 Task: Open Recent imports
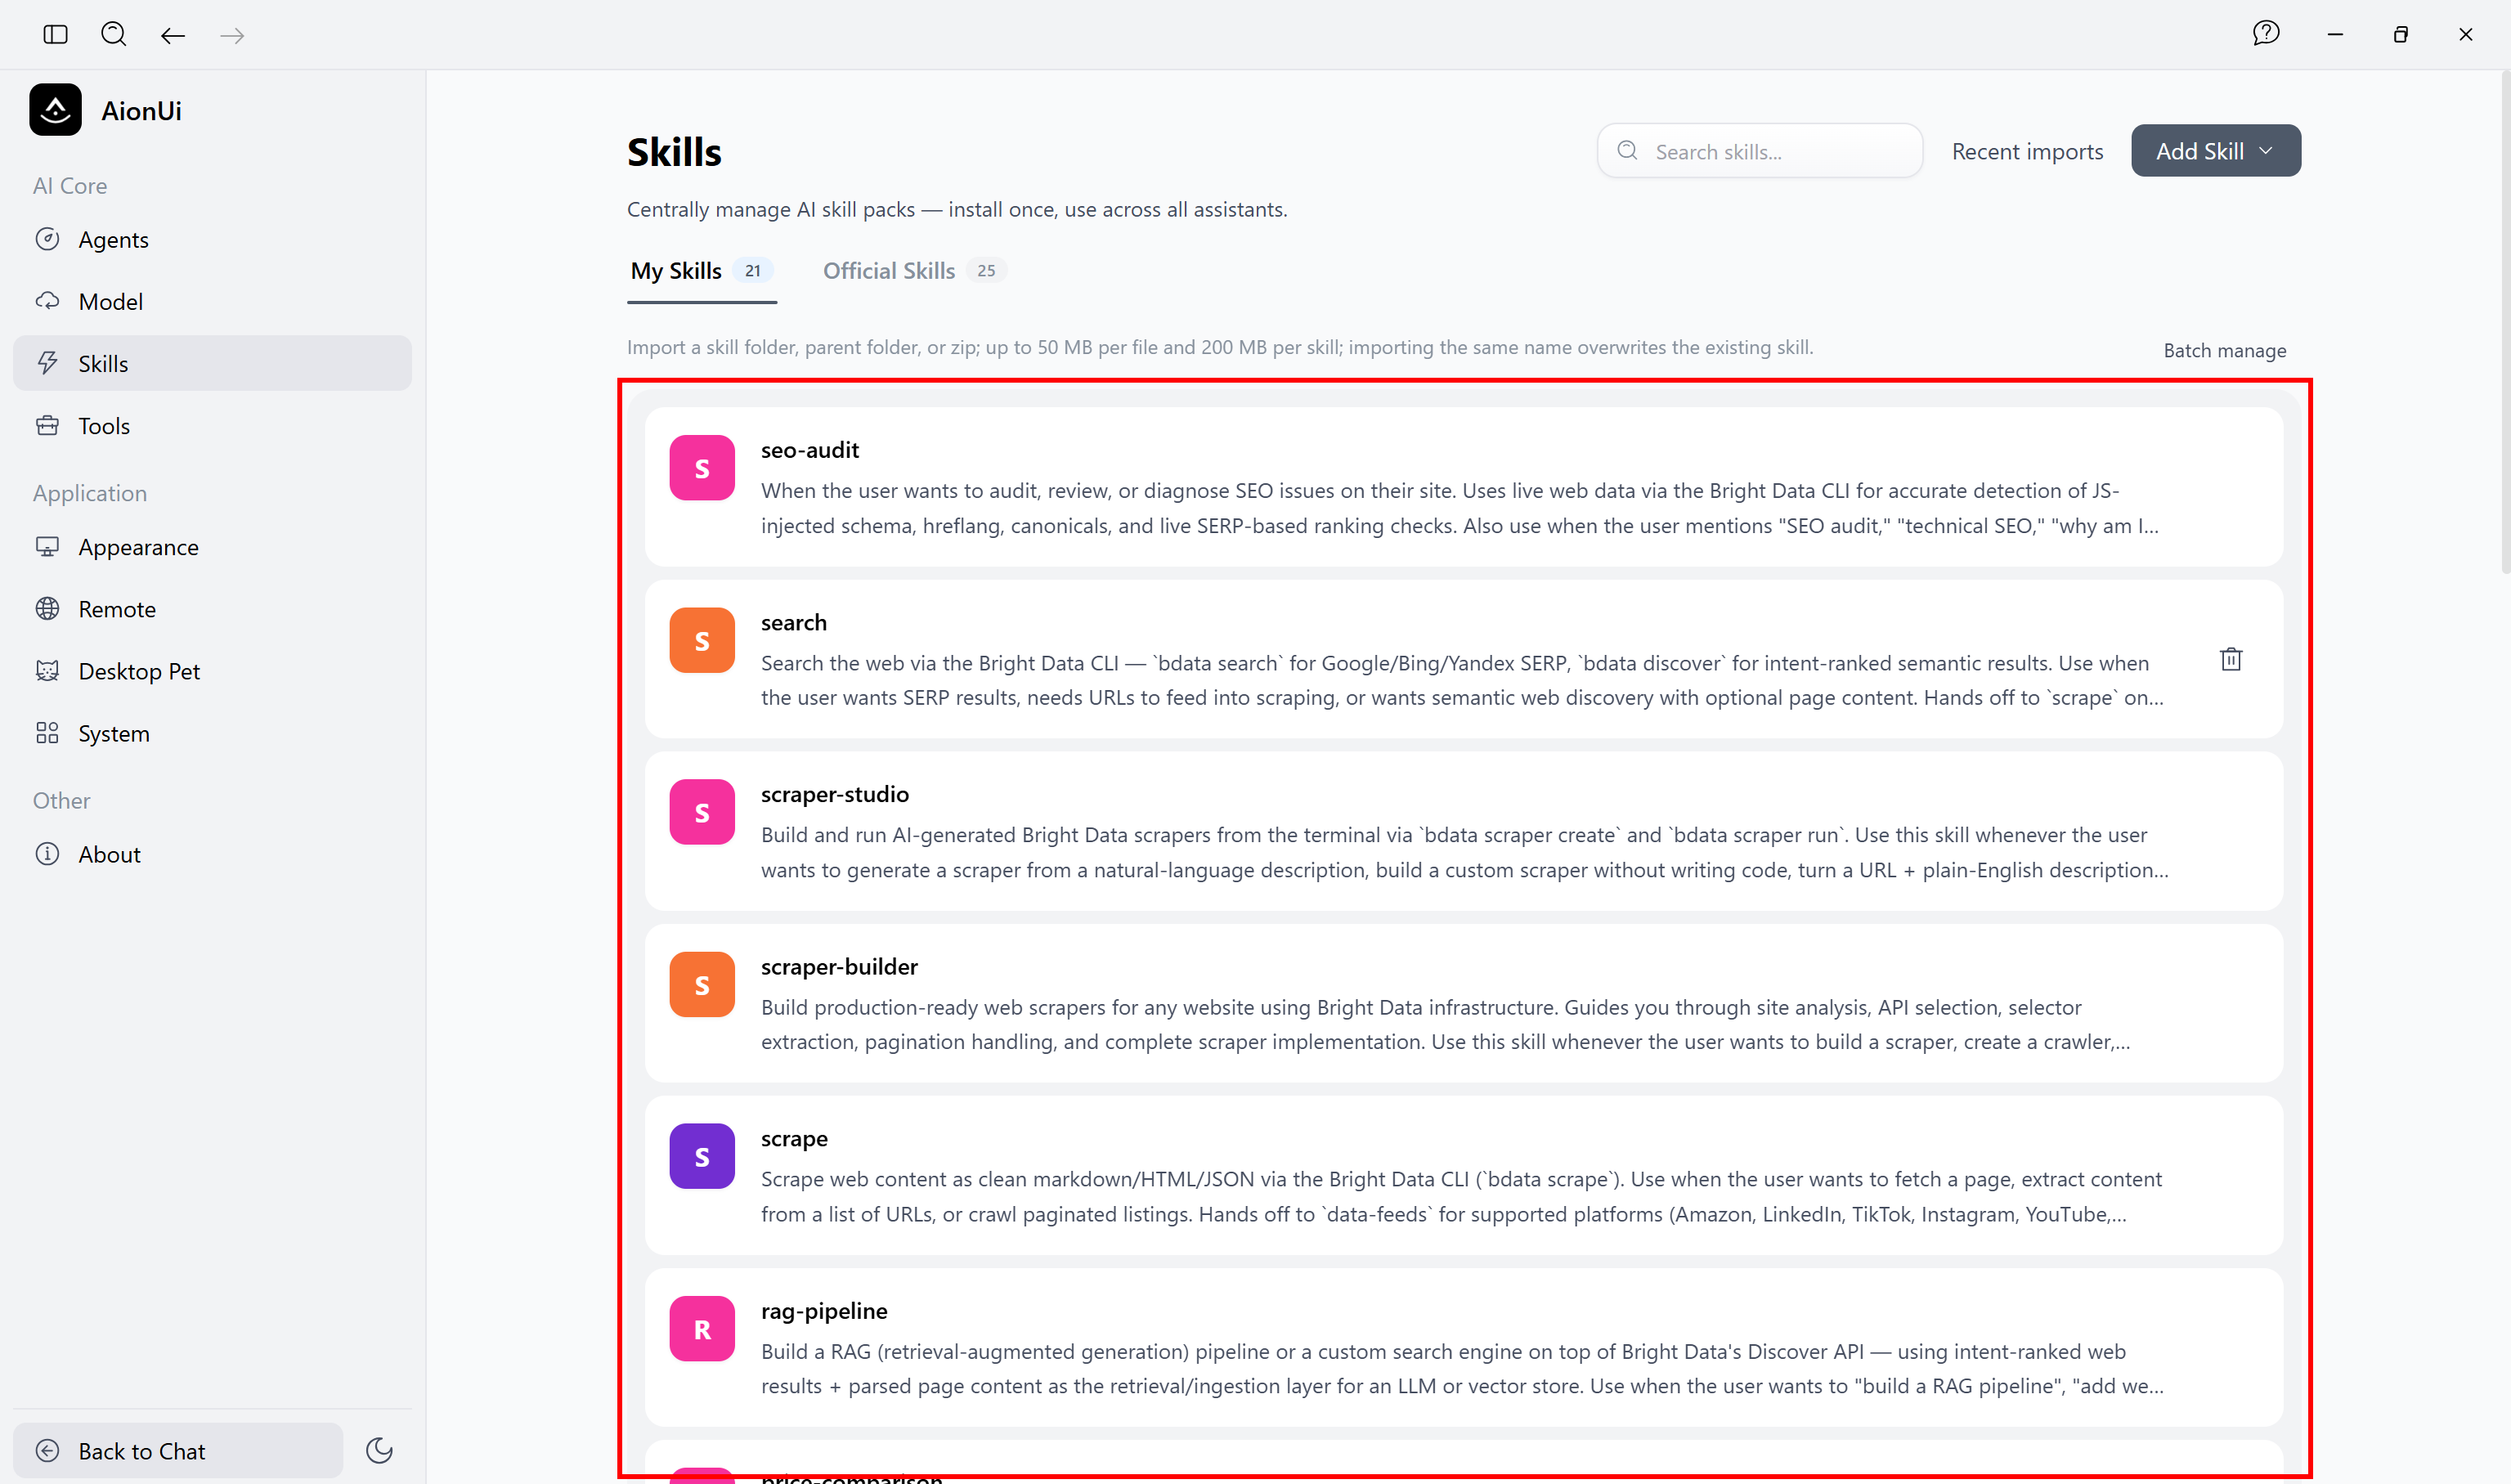pos(2027,152)
